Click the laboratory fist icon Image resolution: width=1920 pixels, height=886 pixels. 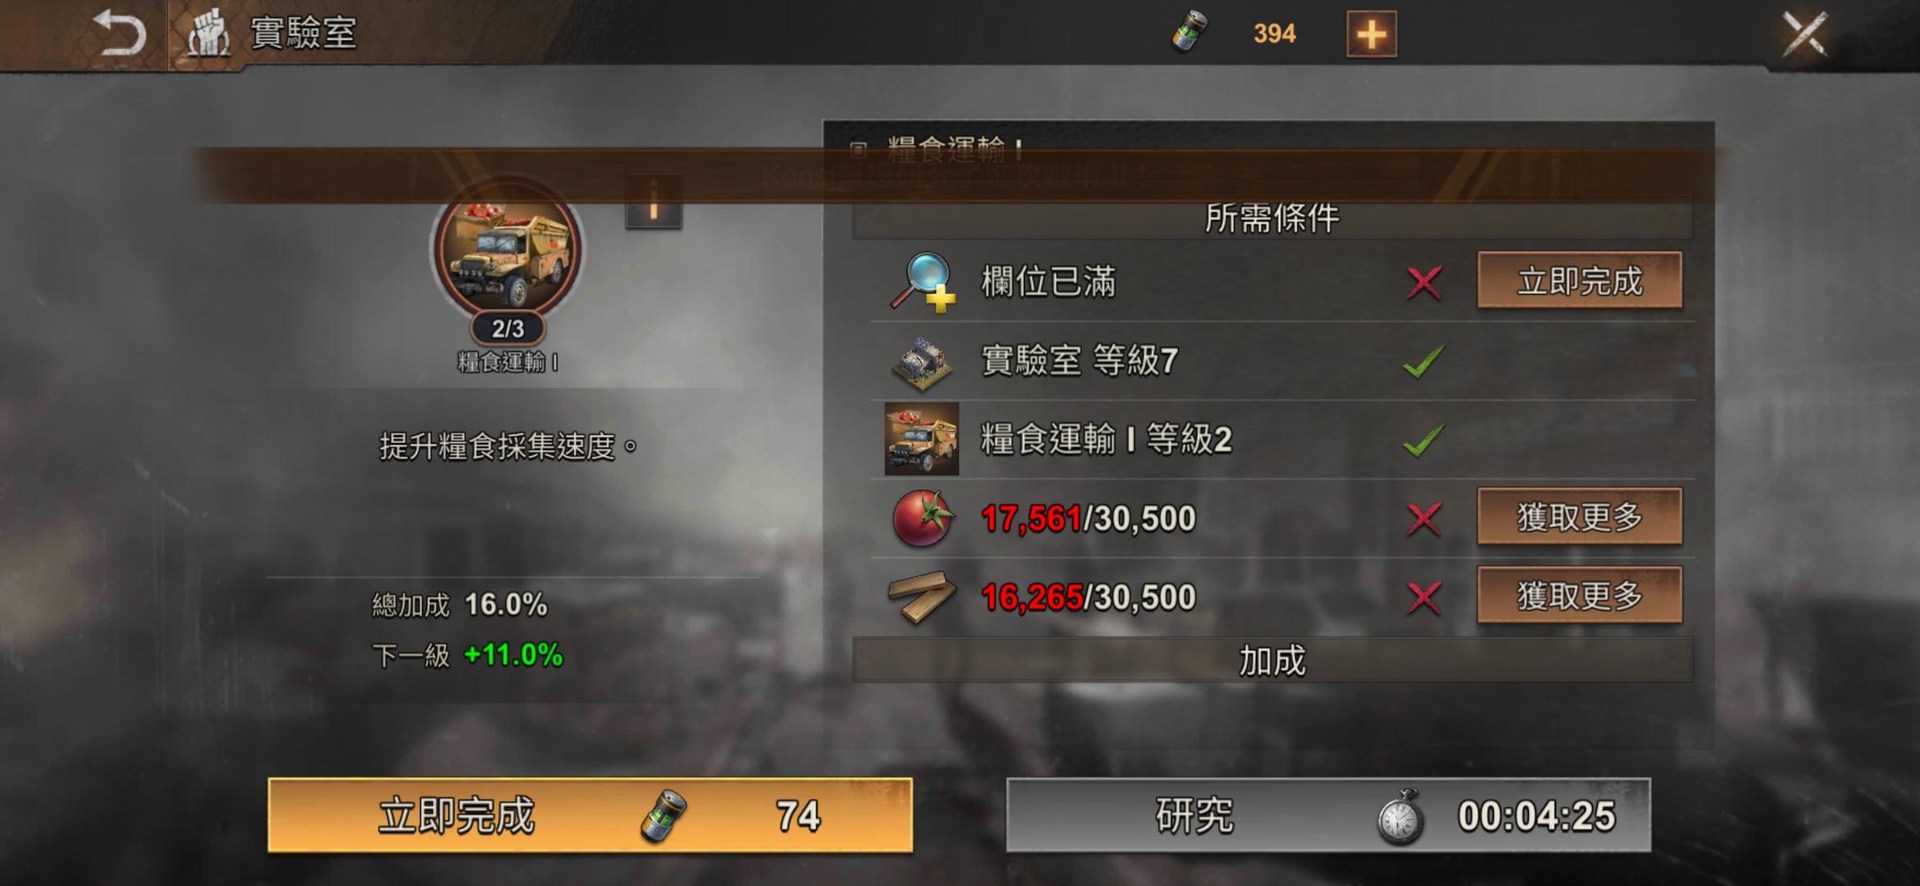click(x=208, y=33)
